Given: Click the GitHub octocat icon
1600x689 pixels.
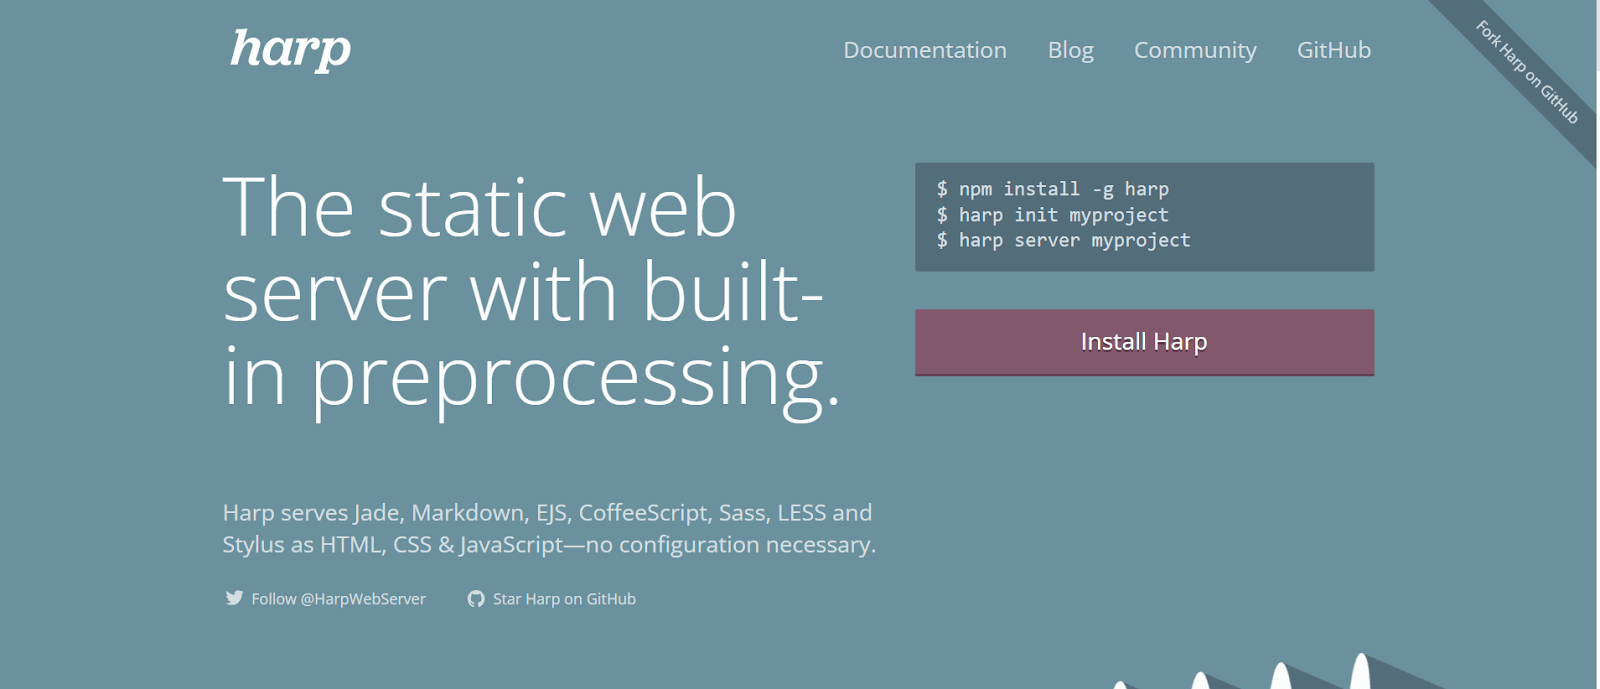Looking at the screenshot, I should [x=476, y=599].
